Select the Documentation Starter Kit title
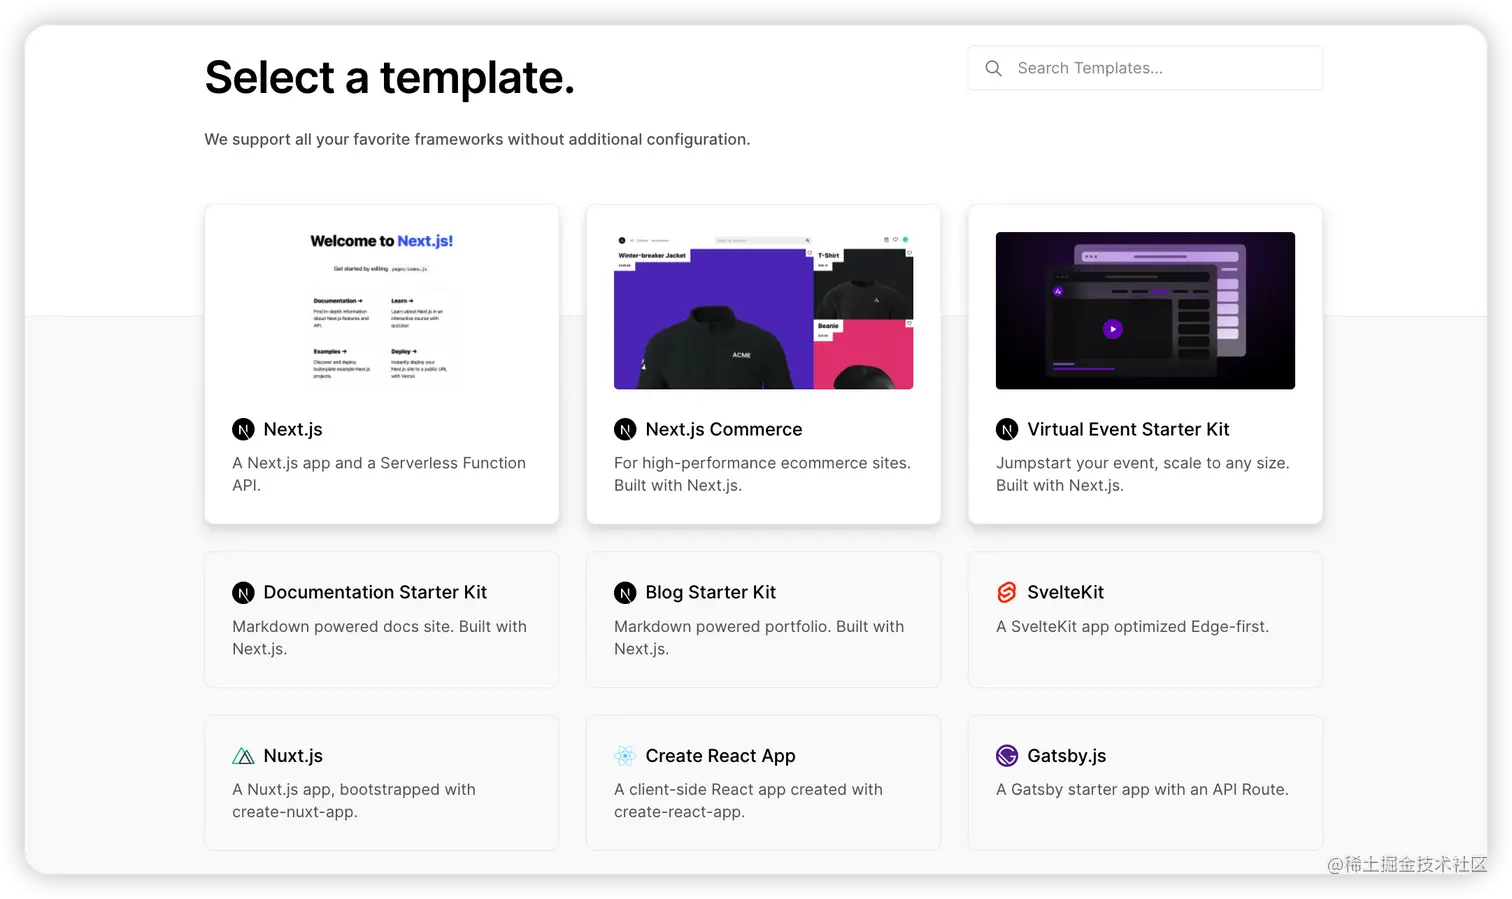This screenshot has width=1512, height=899. 375,592
